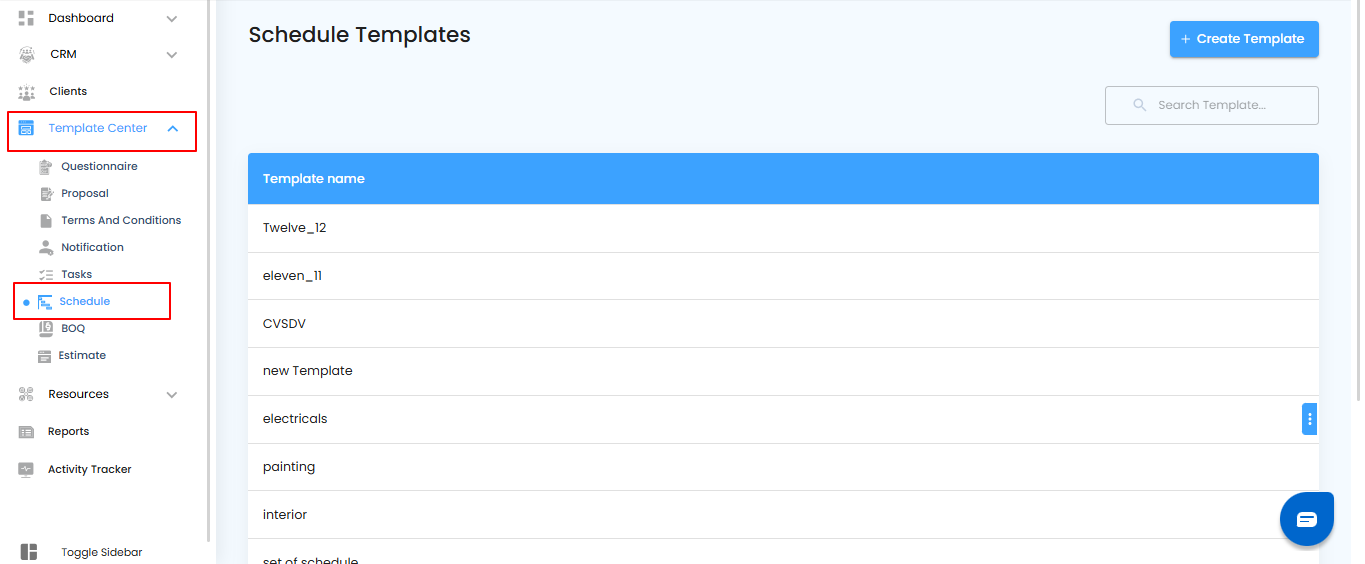1365x564 pixels.
Task: Click the Clients people icon
Action: [x=27, y=92]
